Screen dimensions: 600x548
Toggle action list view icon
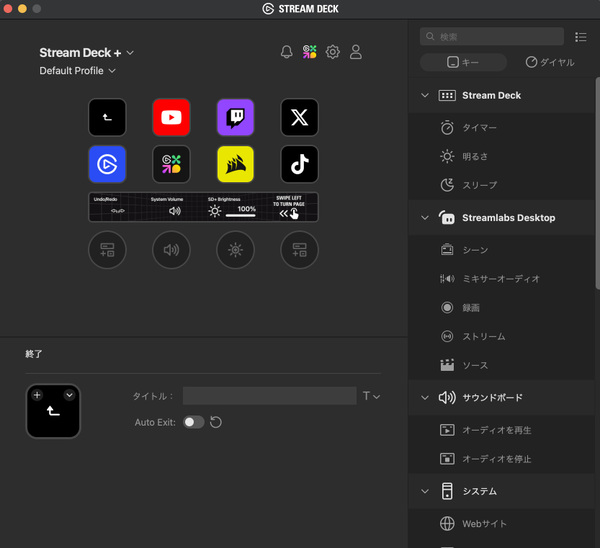click(580, 37)
